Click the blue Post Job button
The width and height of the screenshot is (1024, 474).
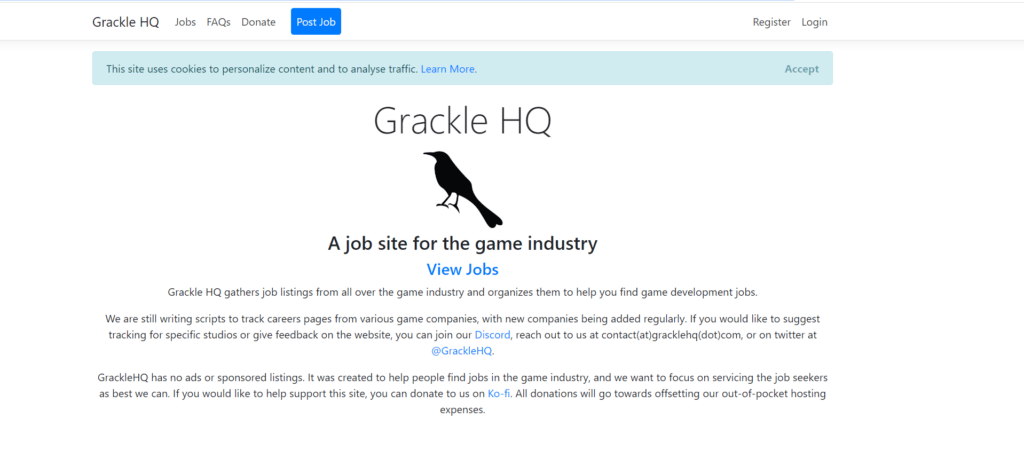[316, 22]
